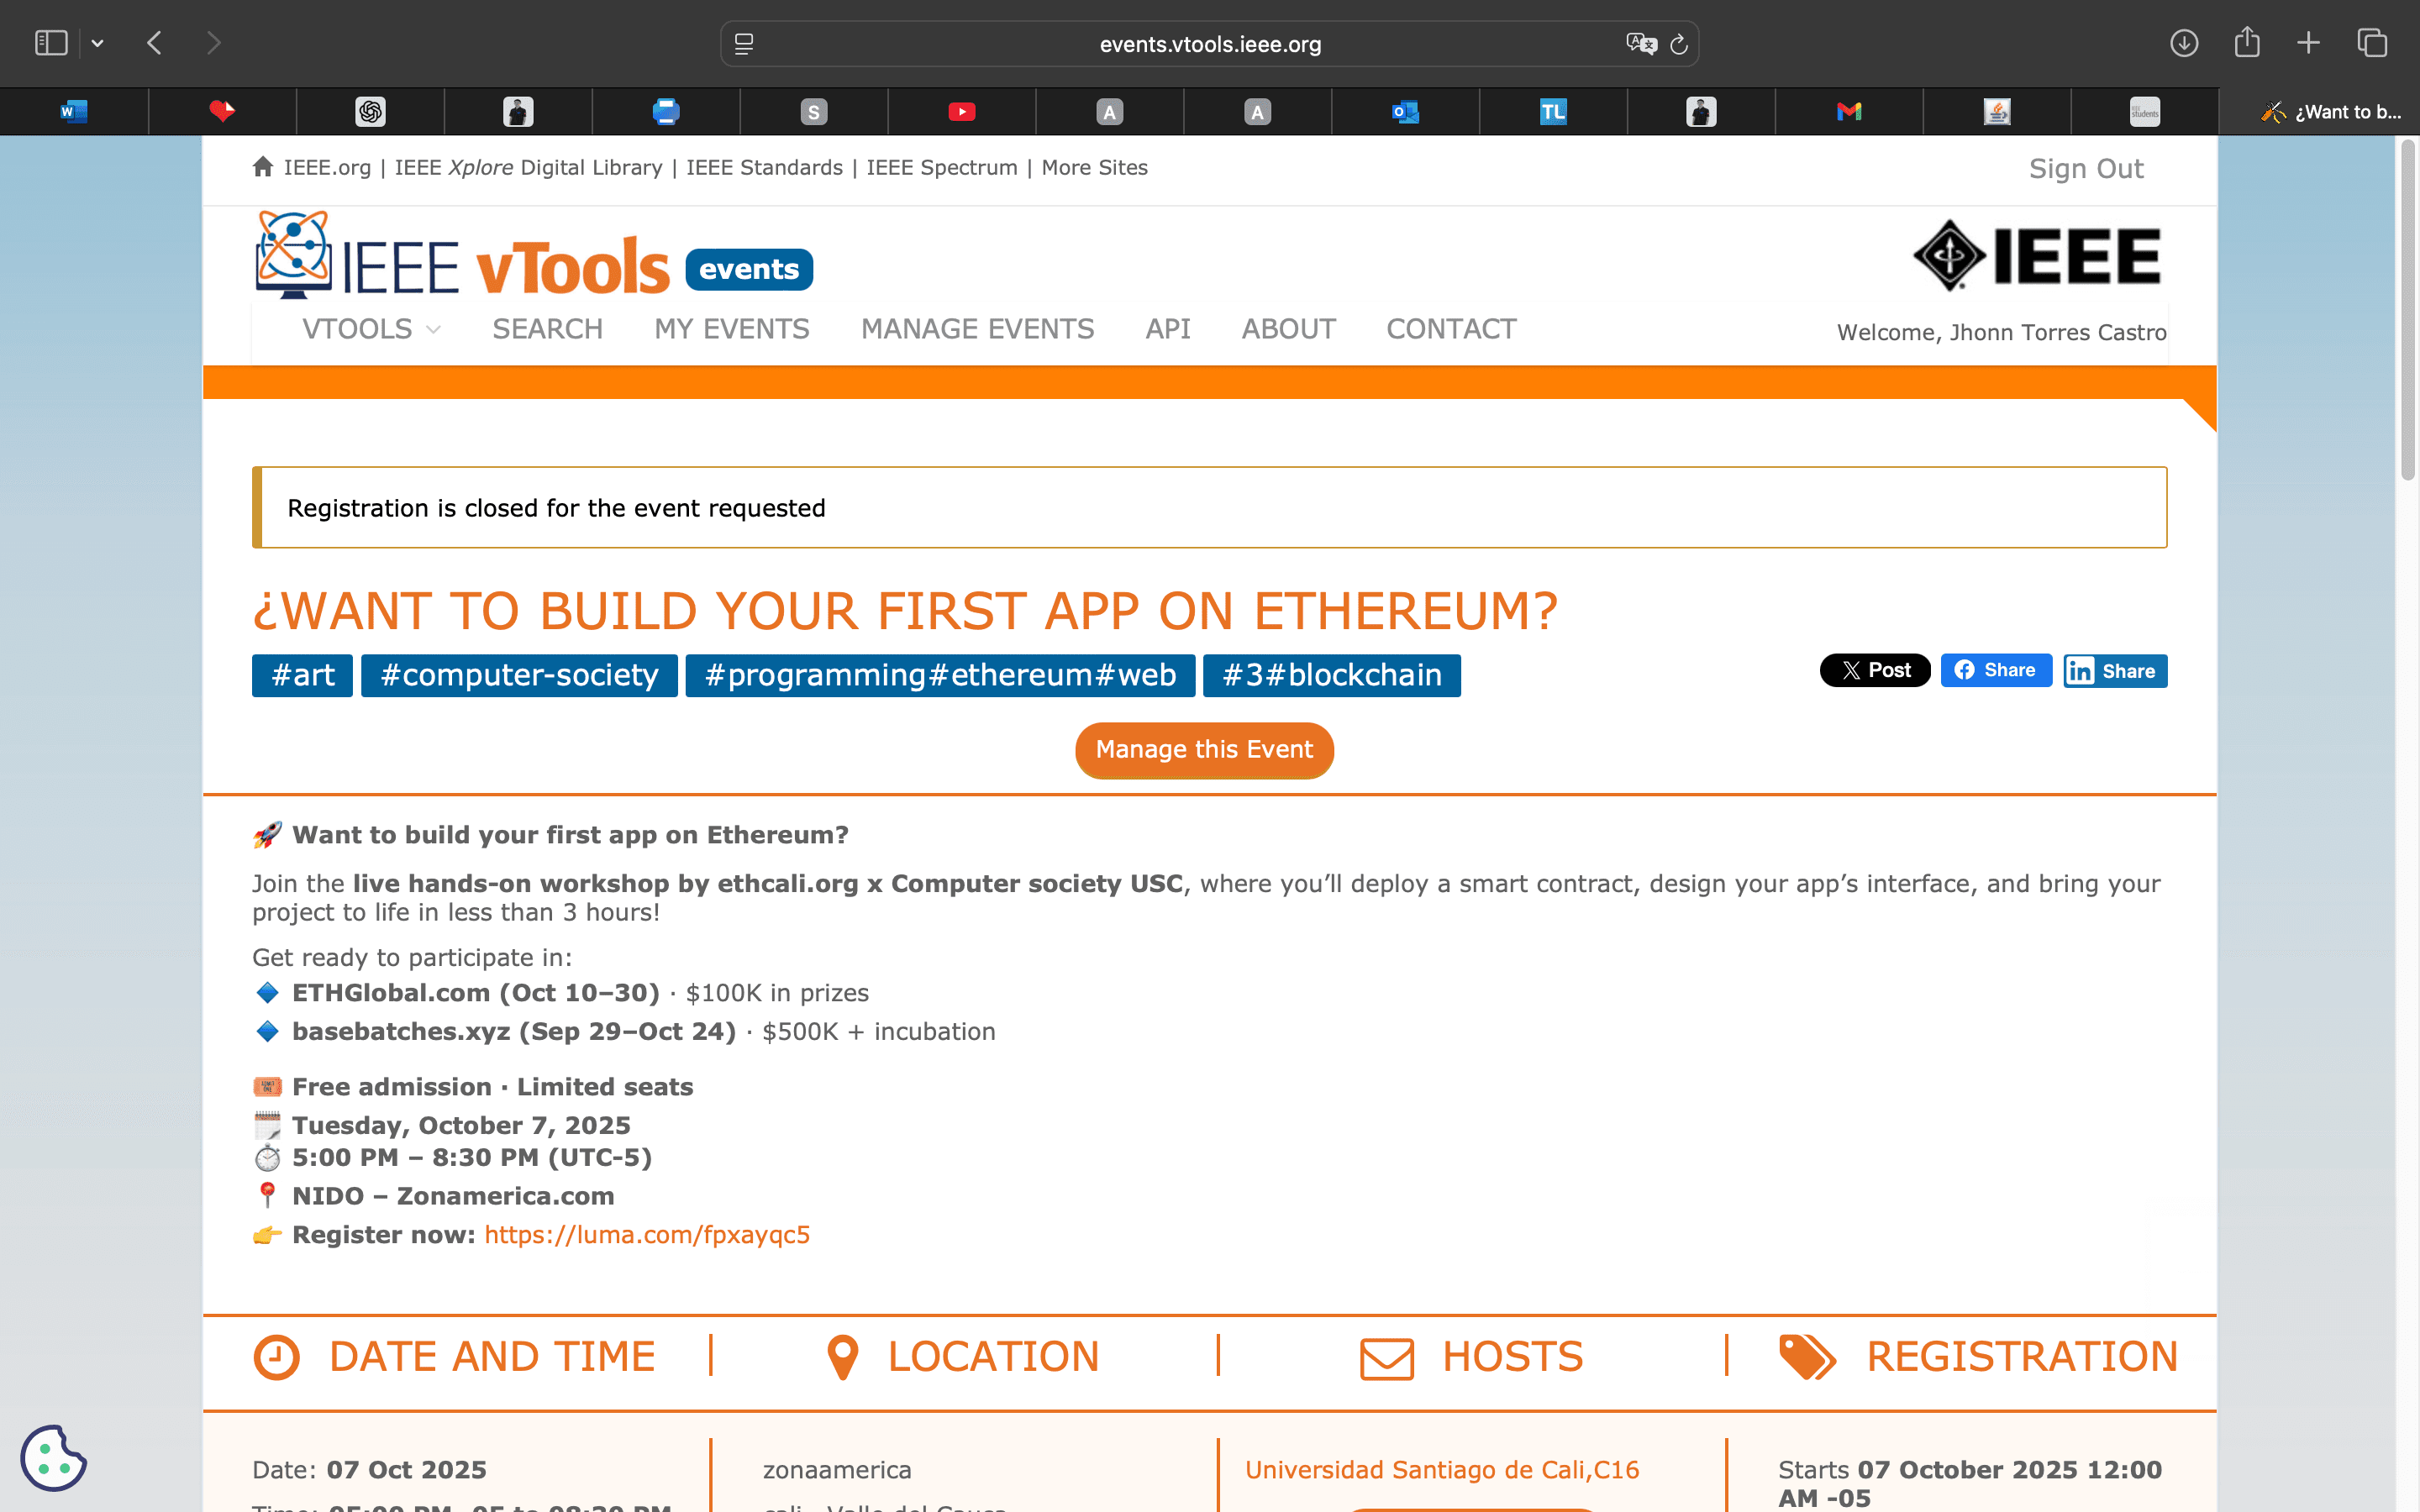Image resolution: width=2420 pixels, height=1512 pixels.
Task: Switch to the Gmail pinned tab
Action: 1849,112
